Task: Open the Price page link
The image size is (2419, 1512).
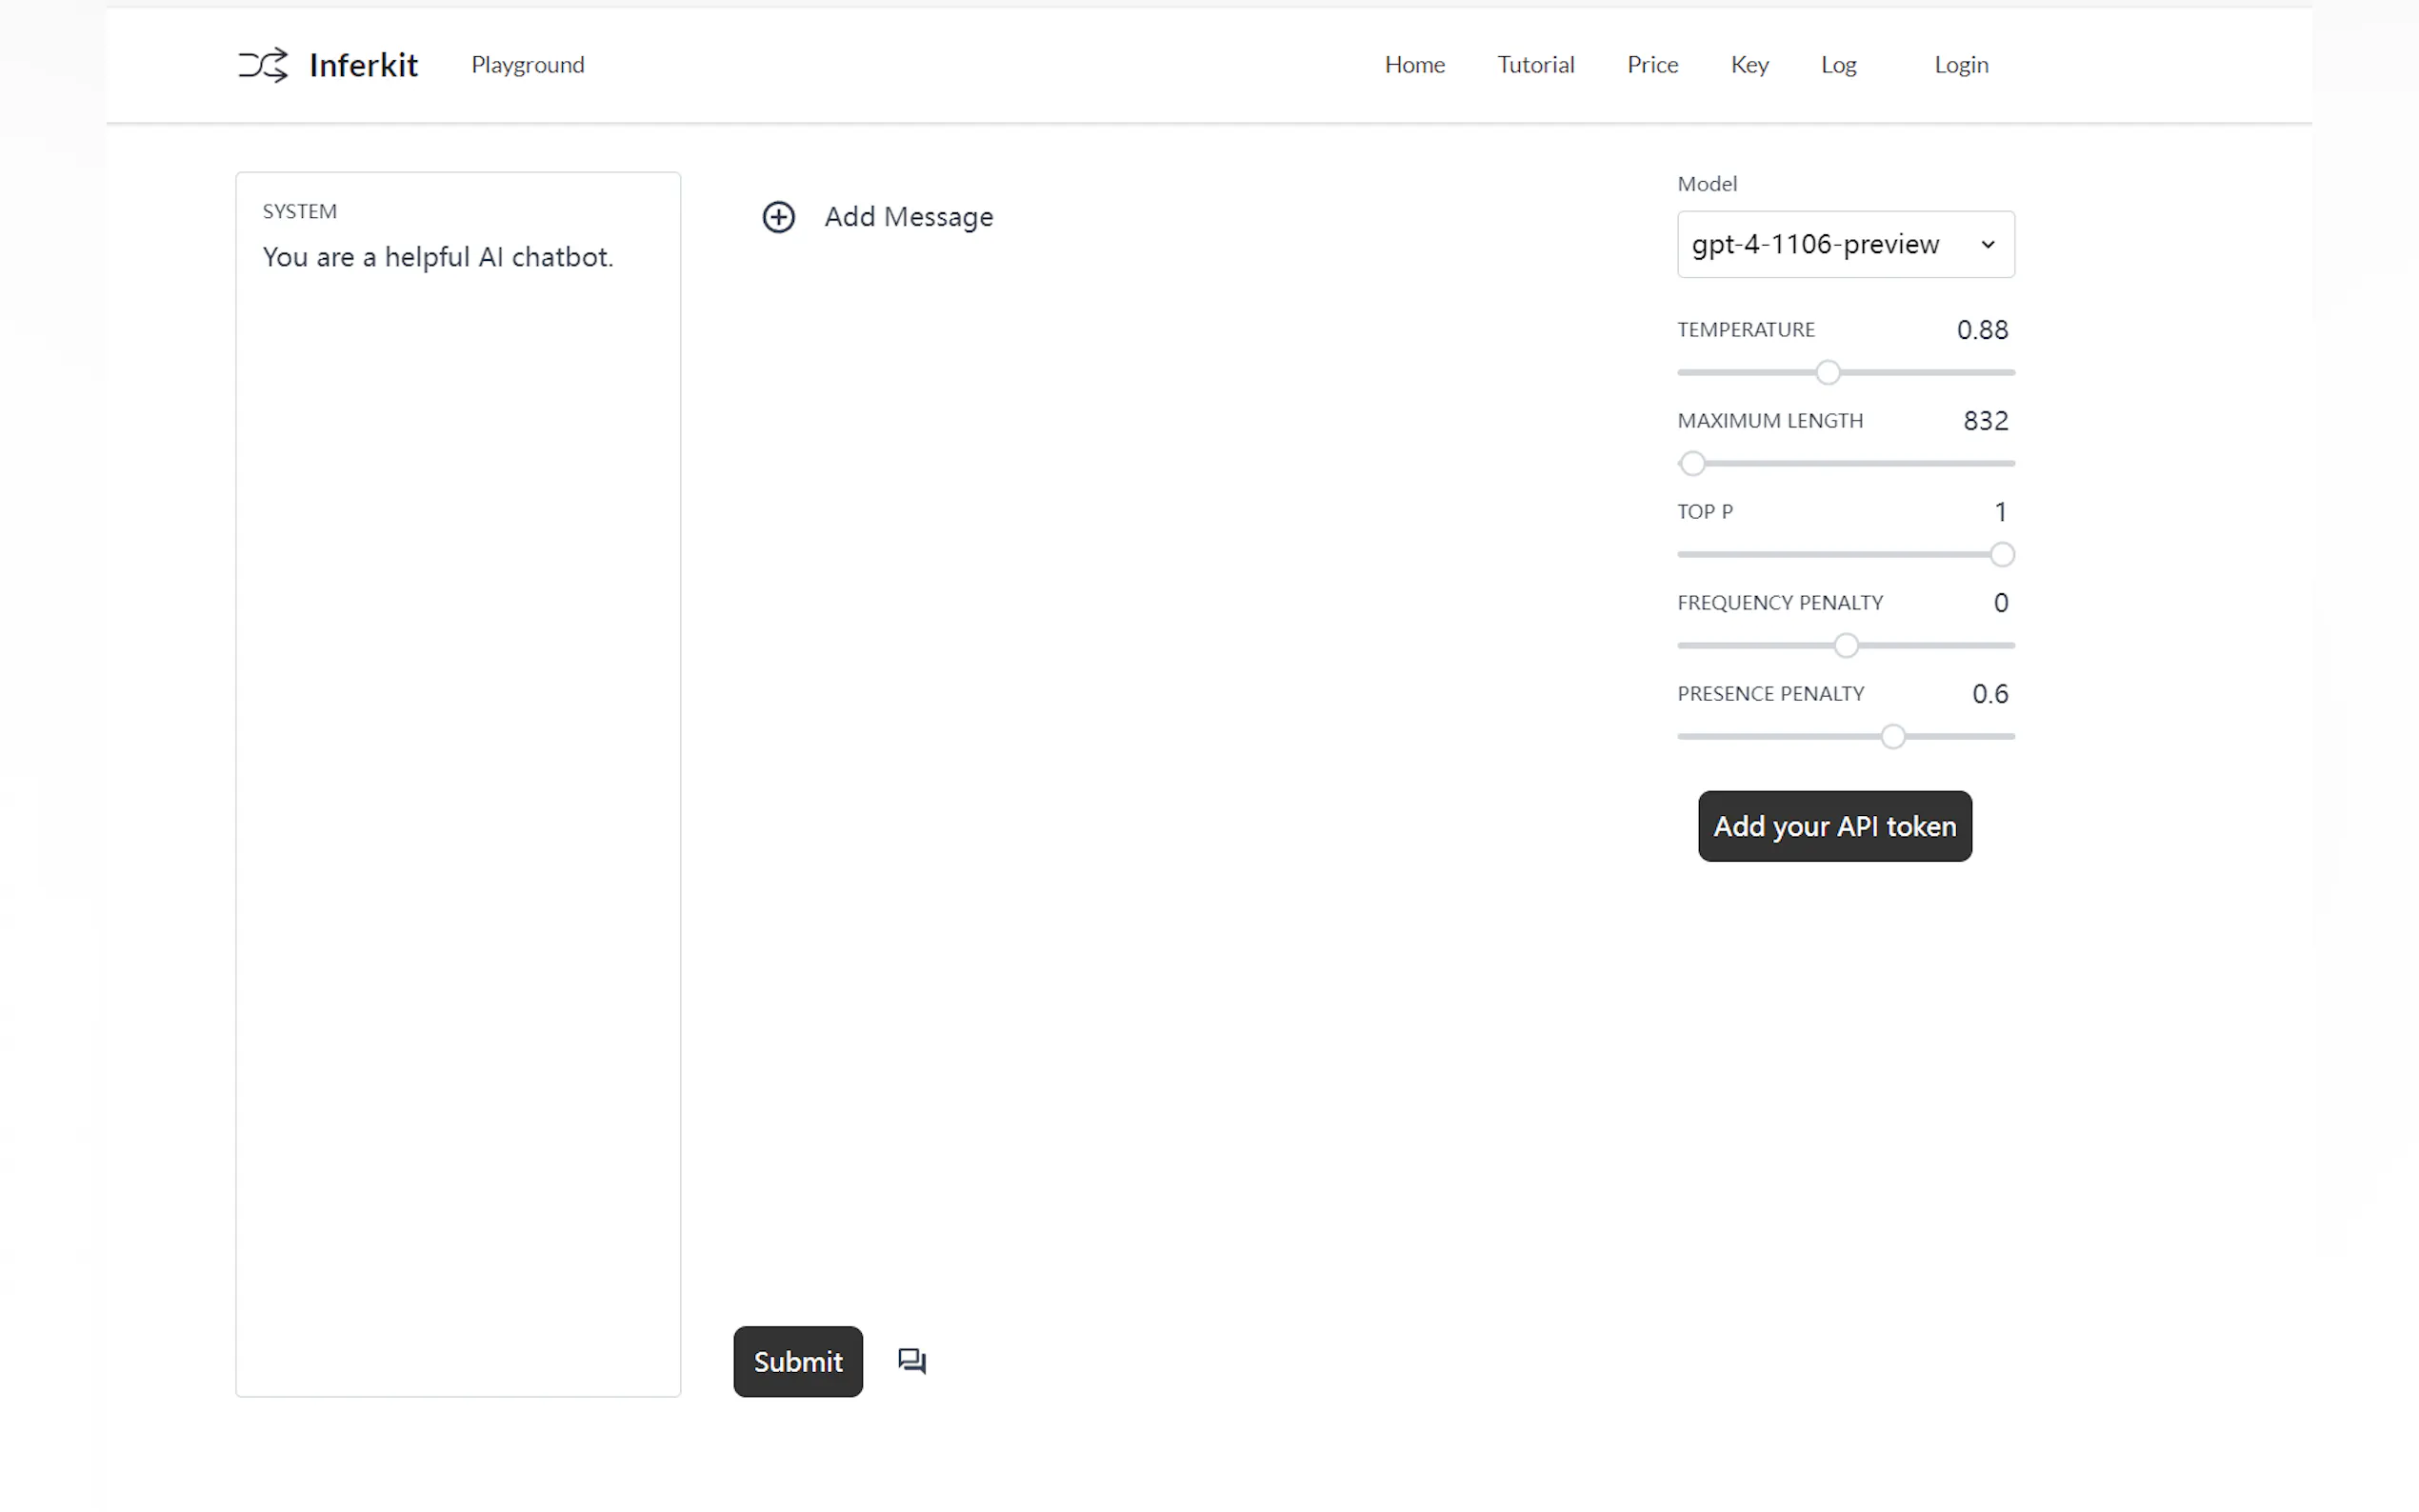Action: (1651, 65)
